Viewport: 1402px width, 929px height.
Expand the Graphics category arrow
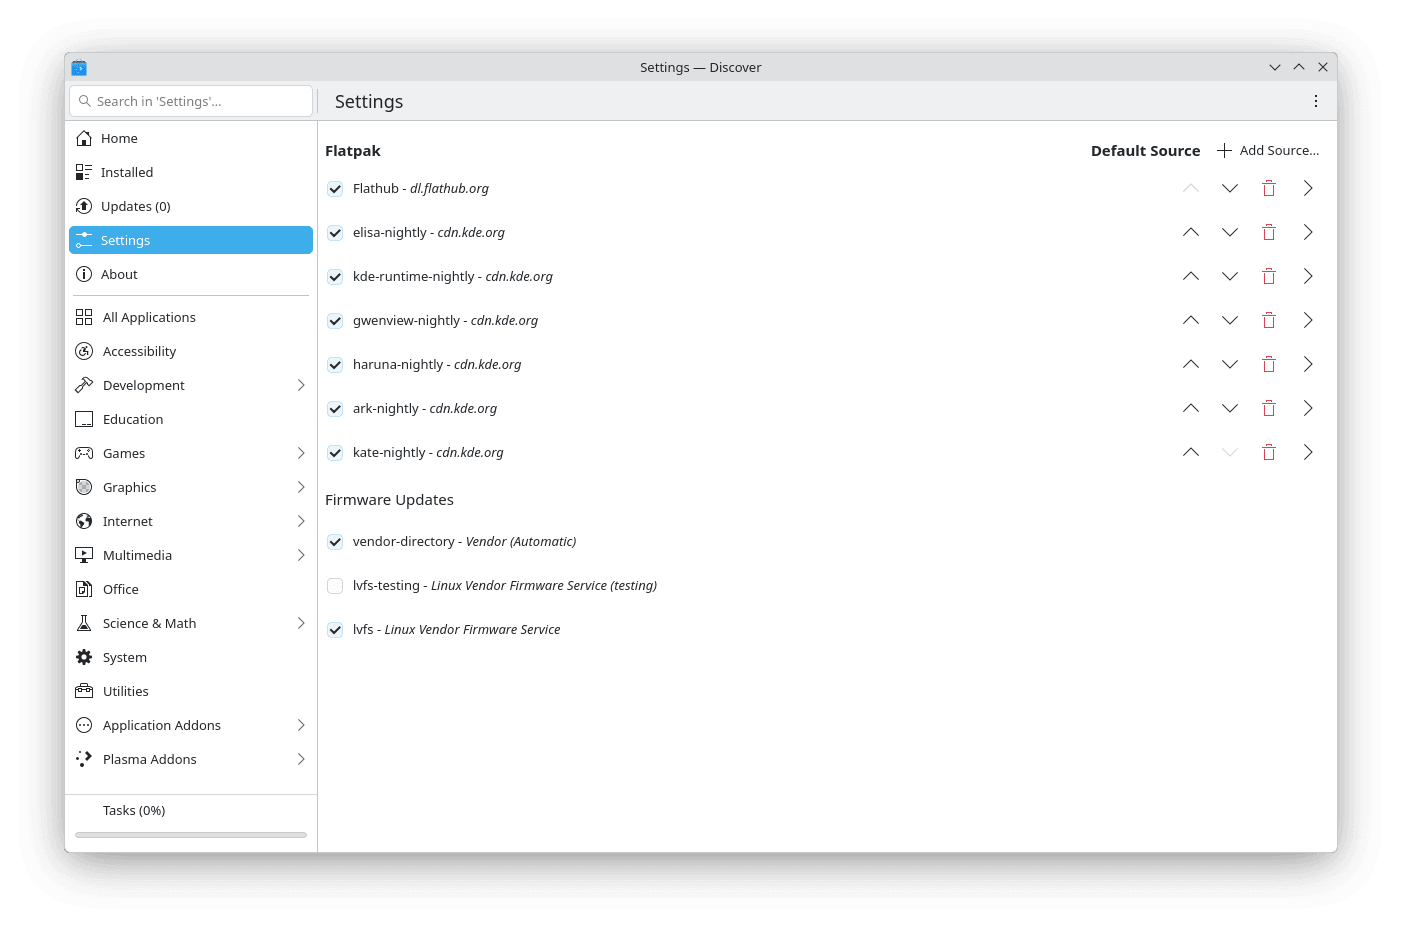301,487
